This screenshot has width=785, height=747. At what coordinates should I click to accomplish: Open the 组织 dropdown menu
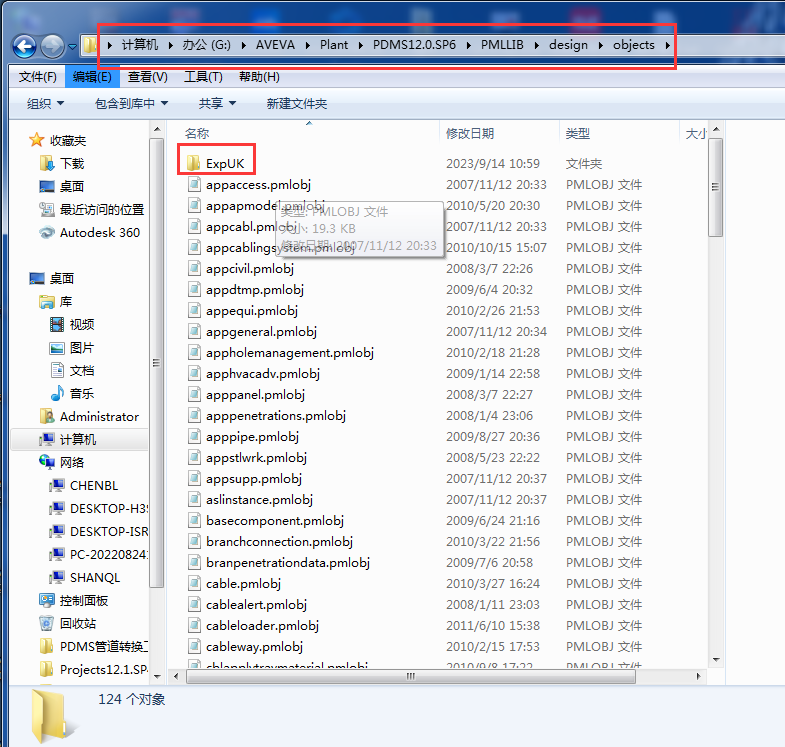point(45,104)
